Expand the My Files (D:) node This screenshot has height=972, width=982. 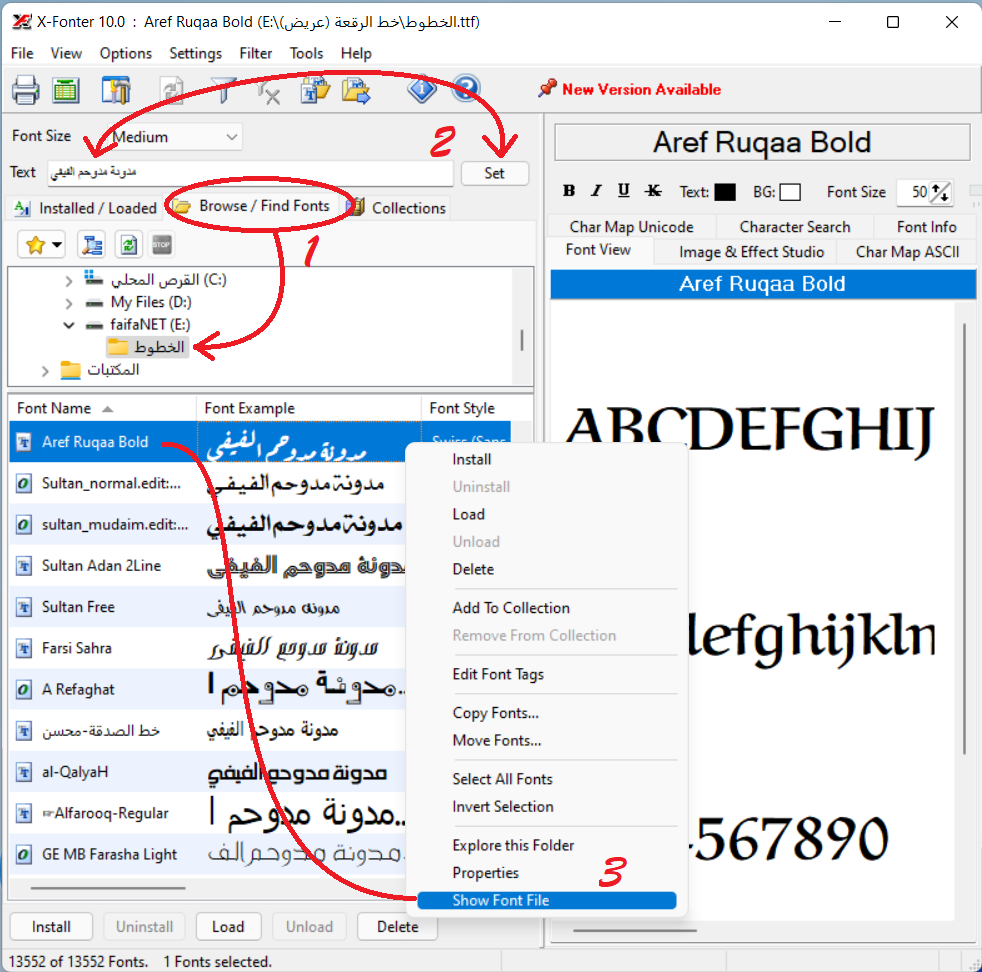pos(69,304)
